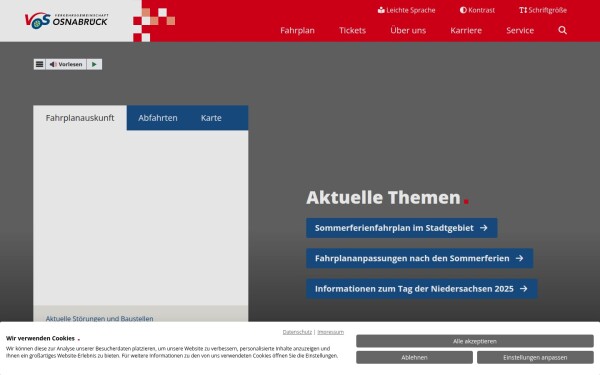Screen dimensions: 600x375
Task: Open Fahrplananpassungen nach den Sommerferien
Action: 419,258
